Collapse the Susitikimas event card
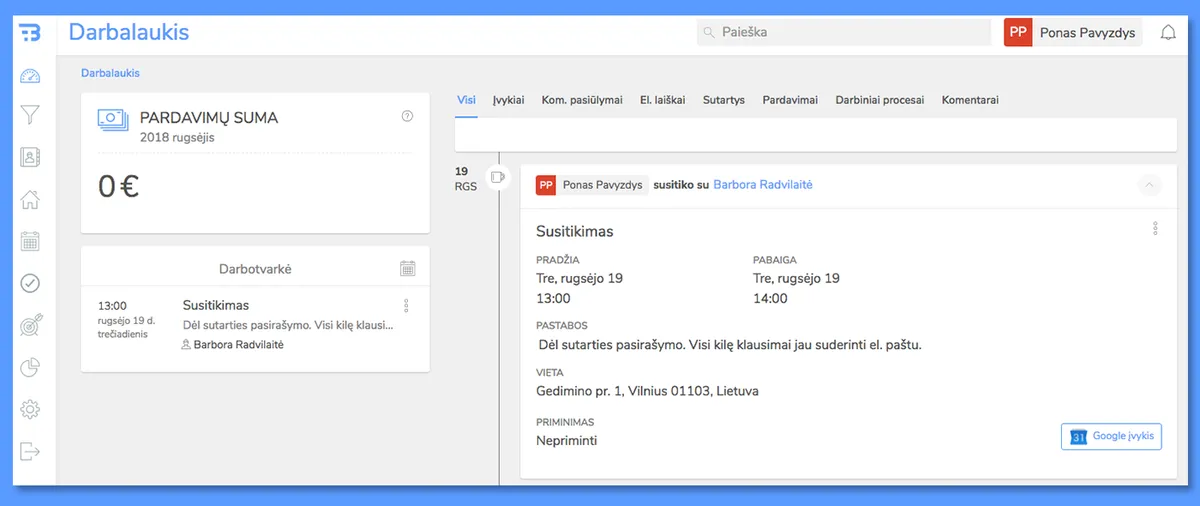Viewport: 1200px width, 506px height. (x=1149, y=185)
